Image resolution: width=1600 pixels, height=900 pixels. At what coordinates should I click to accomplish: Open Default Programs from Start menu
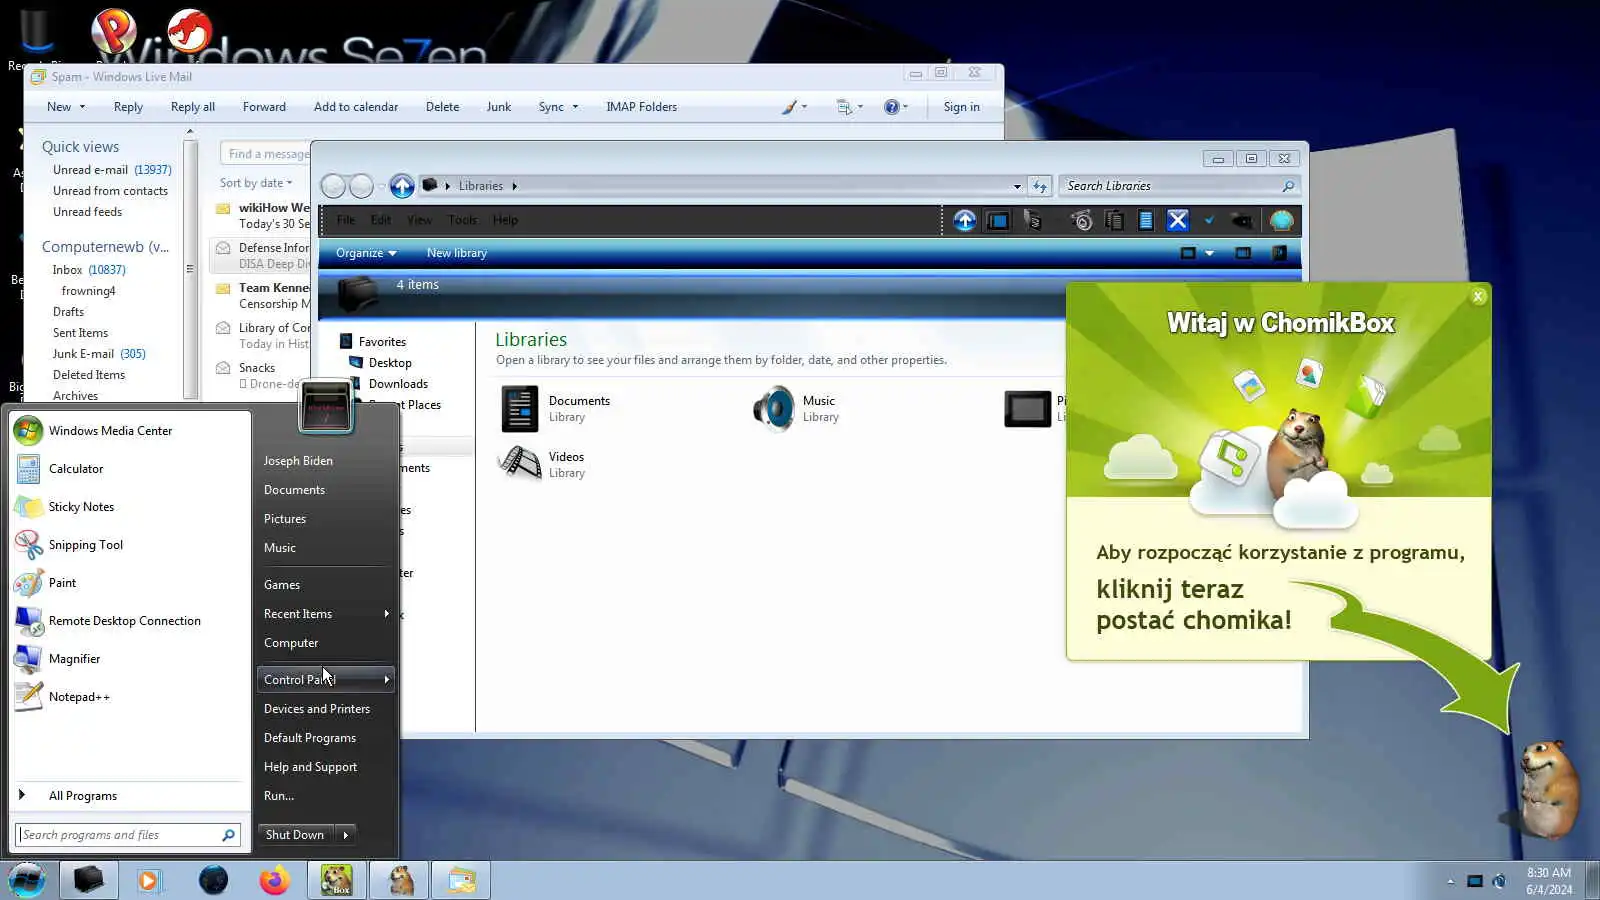(325, 738)
